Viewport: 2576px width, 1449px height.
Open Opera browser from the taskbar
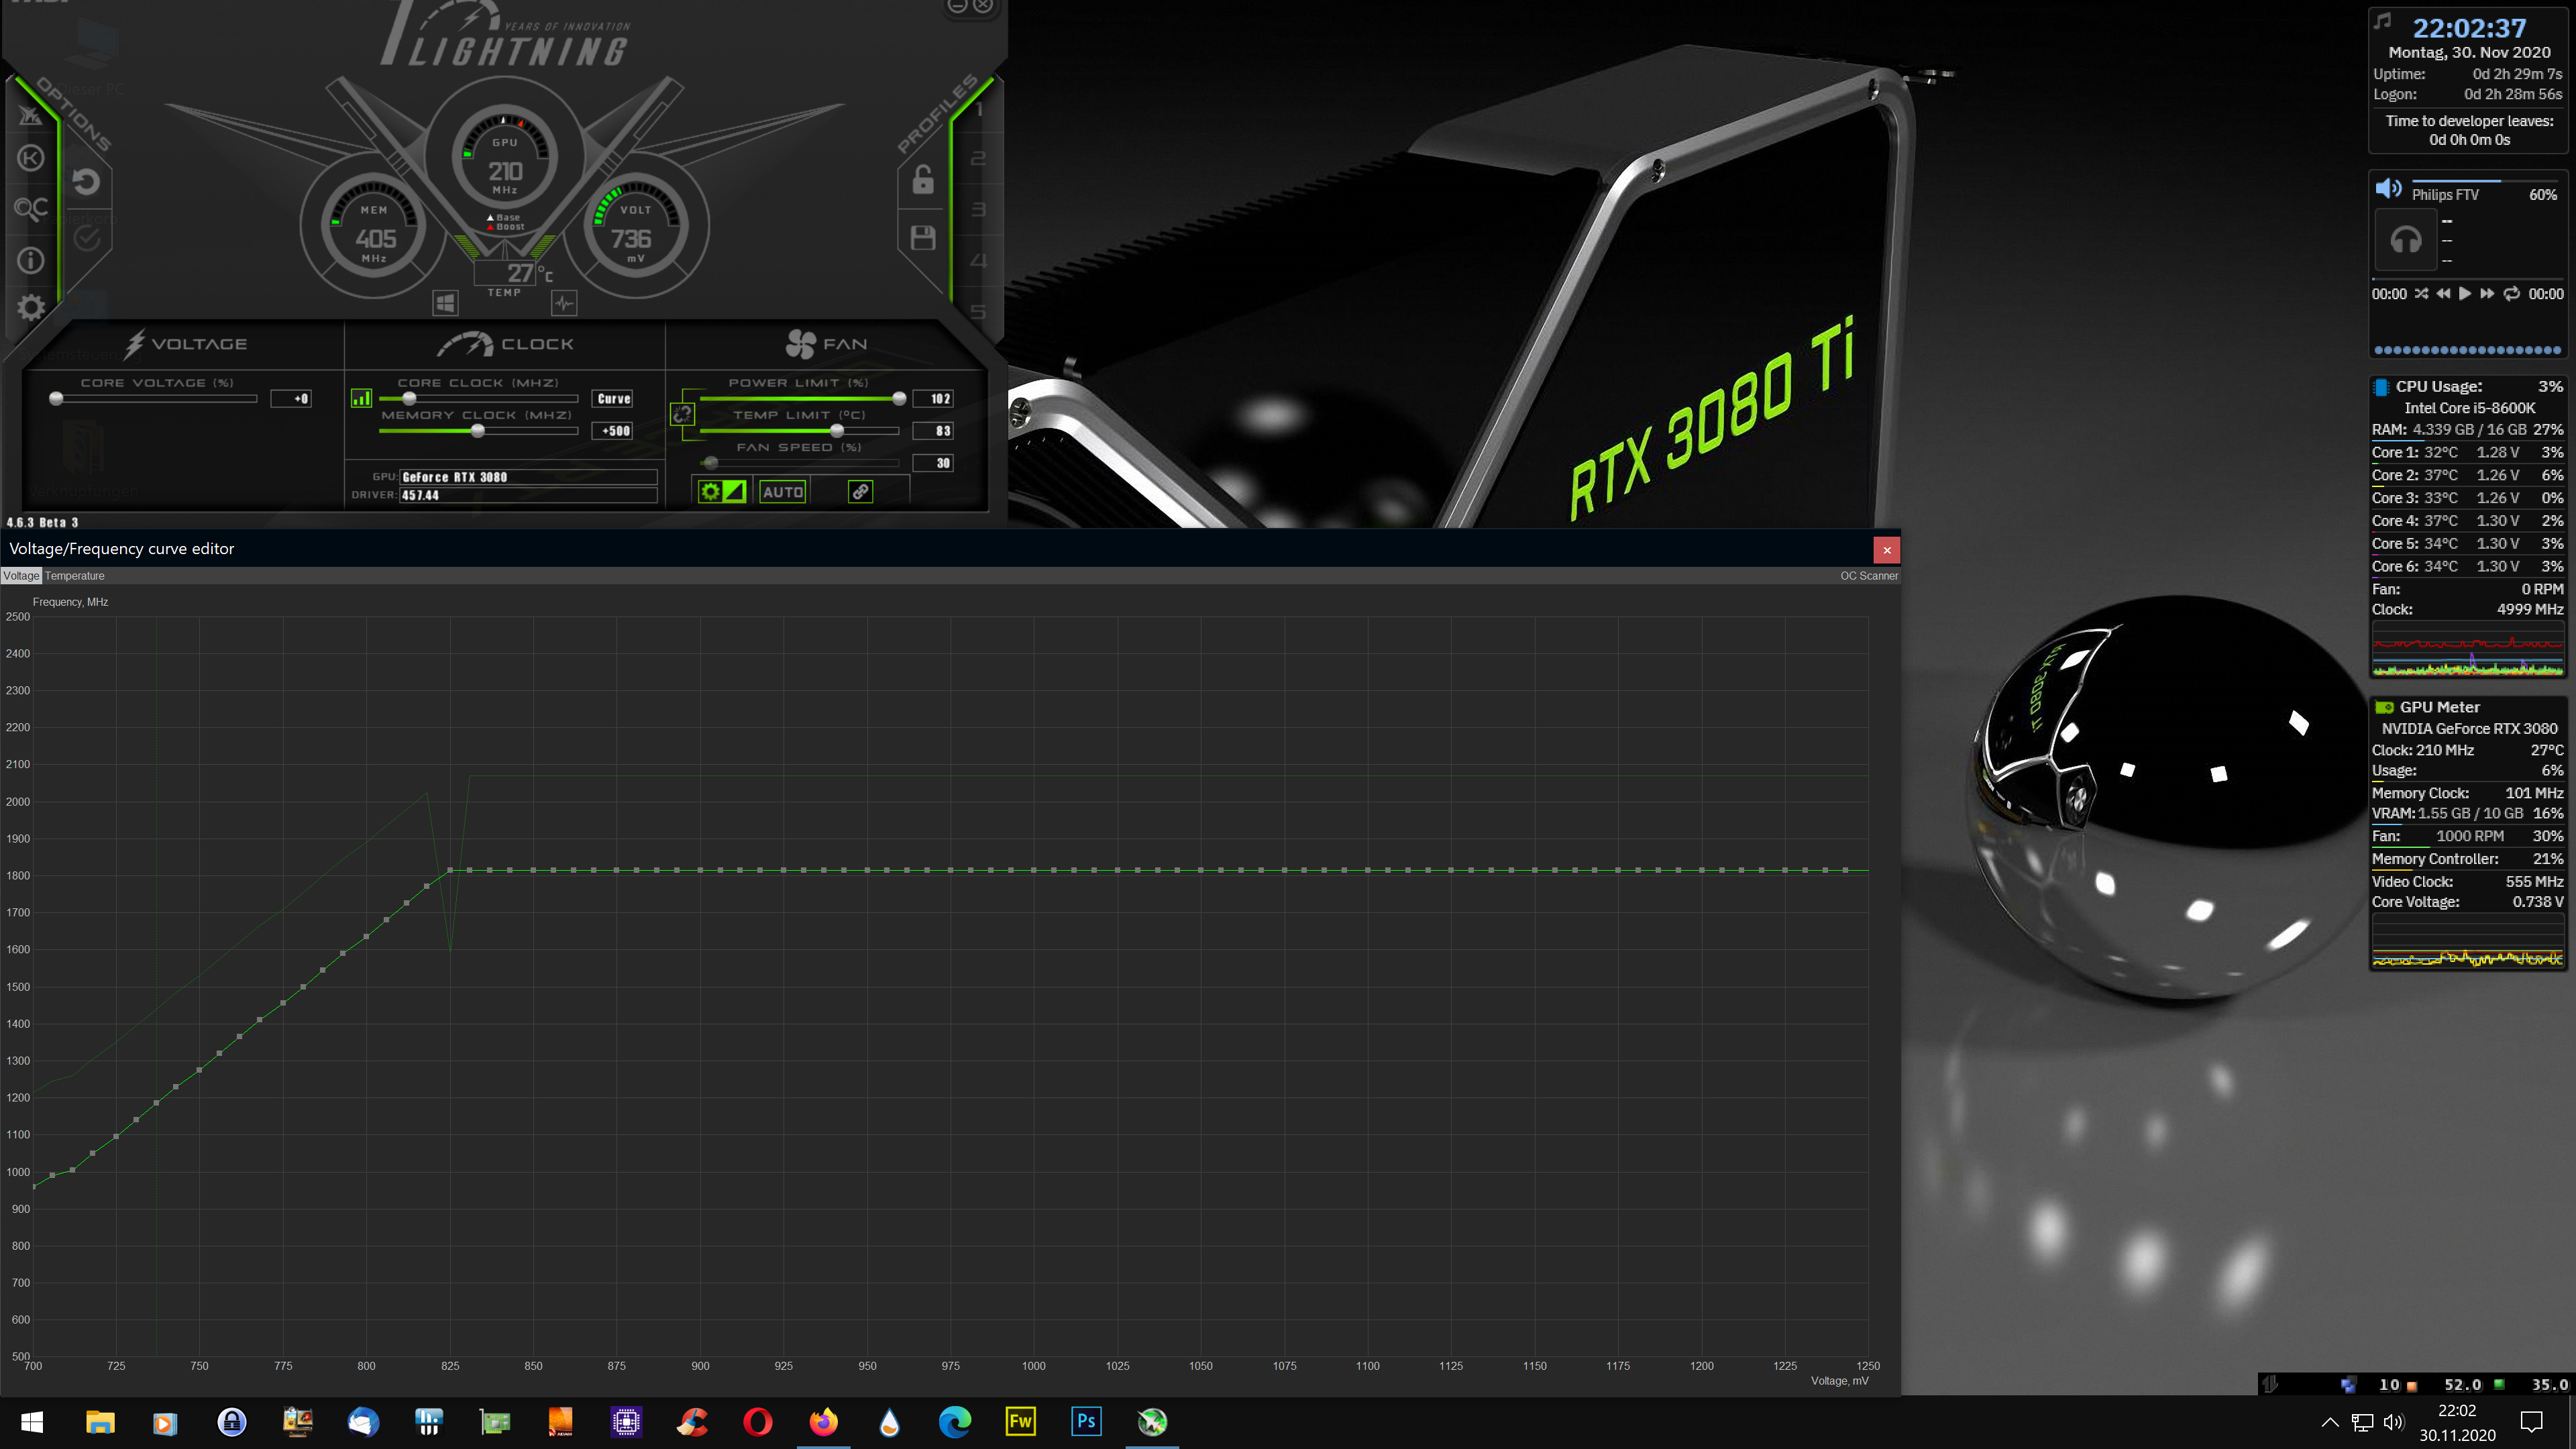coord(758,1421)
